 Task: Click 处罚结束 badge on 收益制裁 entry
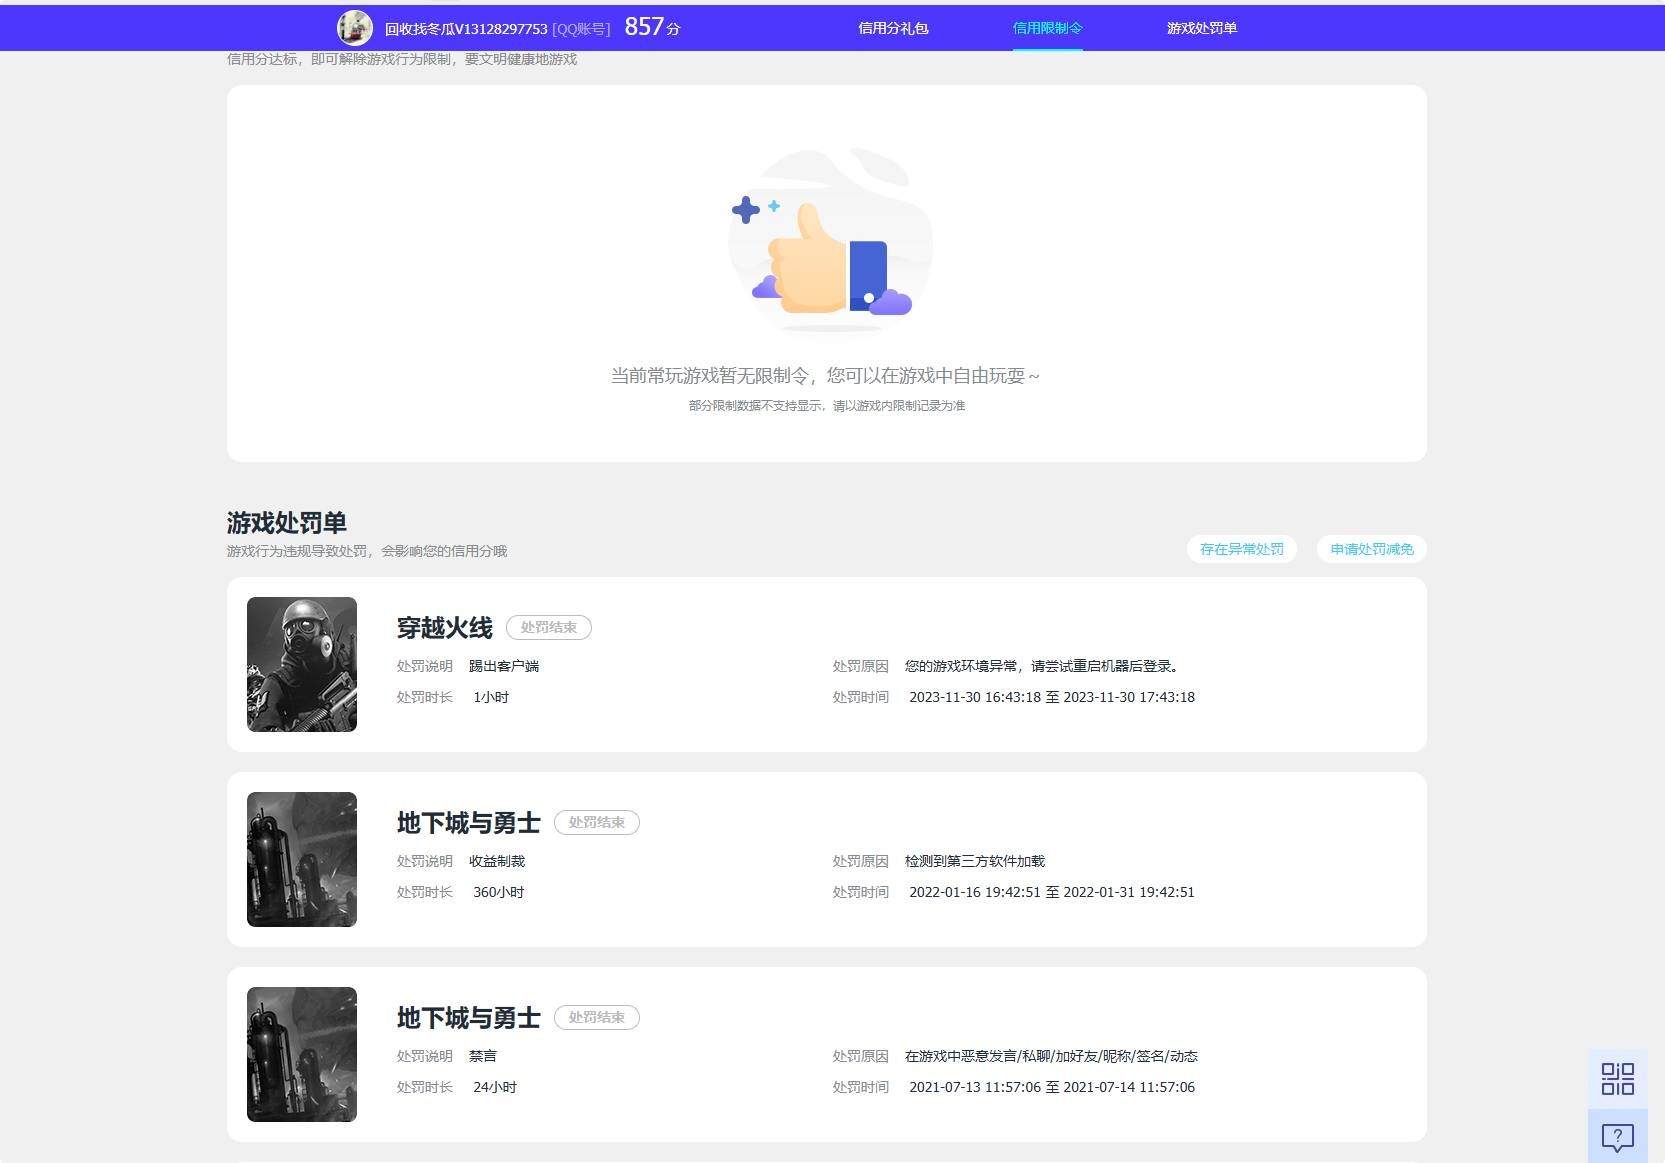(x=597, y=822)
